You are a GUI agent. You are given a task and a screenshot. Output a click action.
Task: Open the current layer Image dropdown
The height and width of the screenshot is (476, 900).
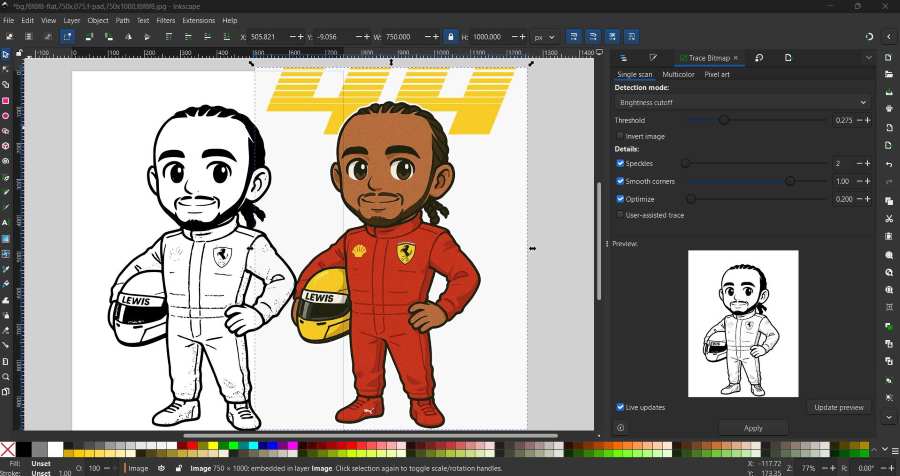click(138, 468)
